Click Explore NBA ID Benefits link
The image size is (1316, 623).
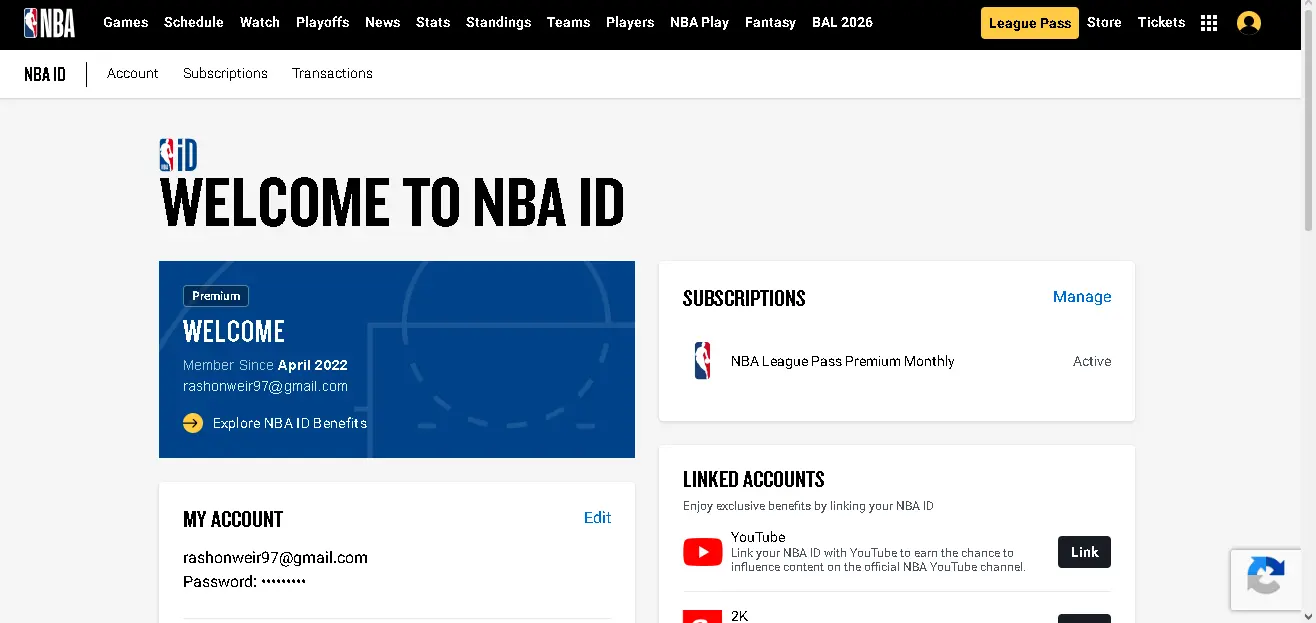290,423
